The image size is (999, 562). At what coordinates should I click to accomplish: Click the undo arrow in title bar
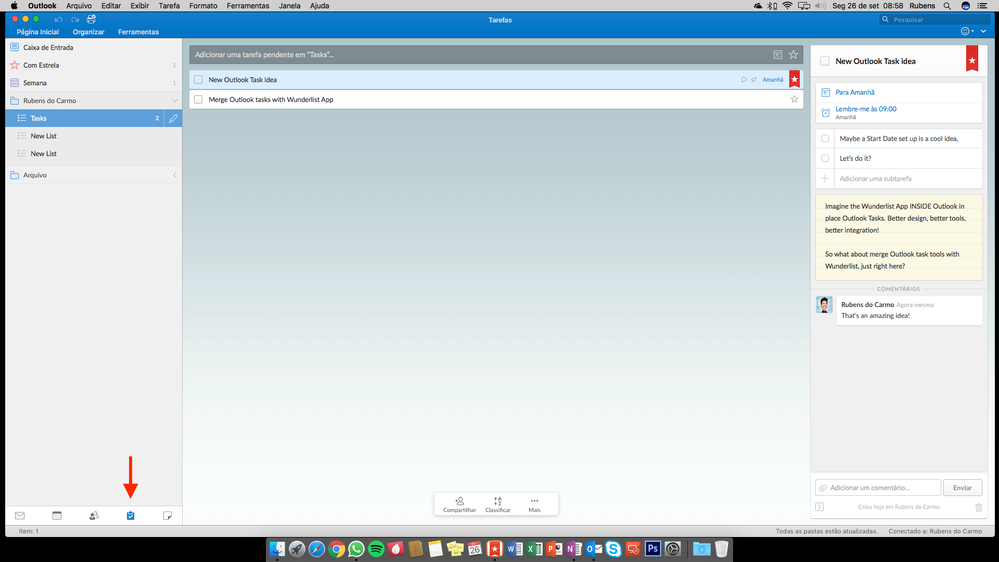[58, 19]
